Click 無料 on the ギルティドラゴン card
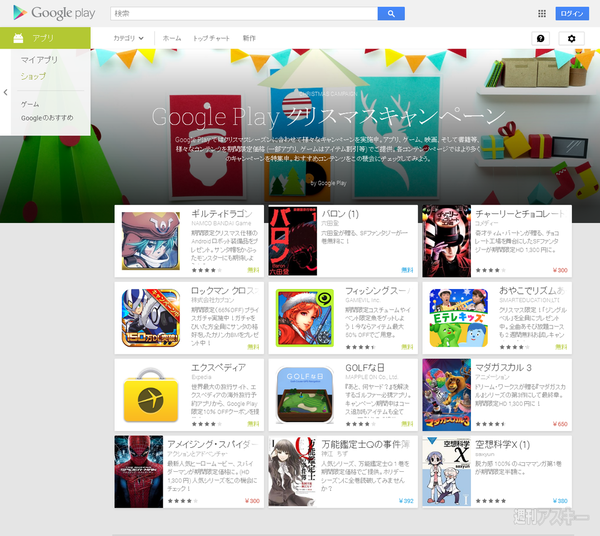This screenshot has width=600, height=536. [x=253, y=270]
